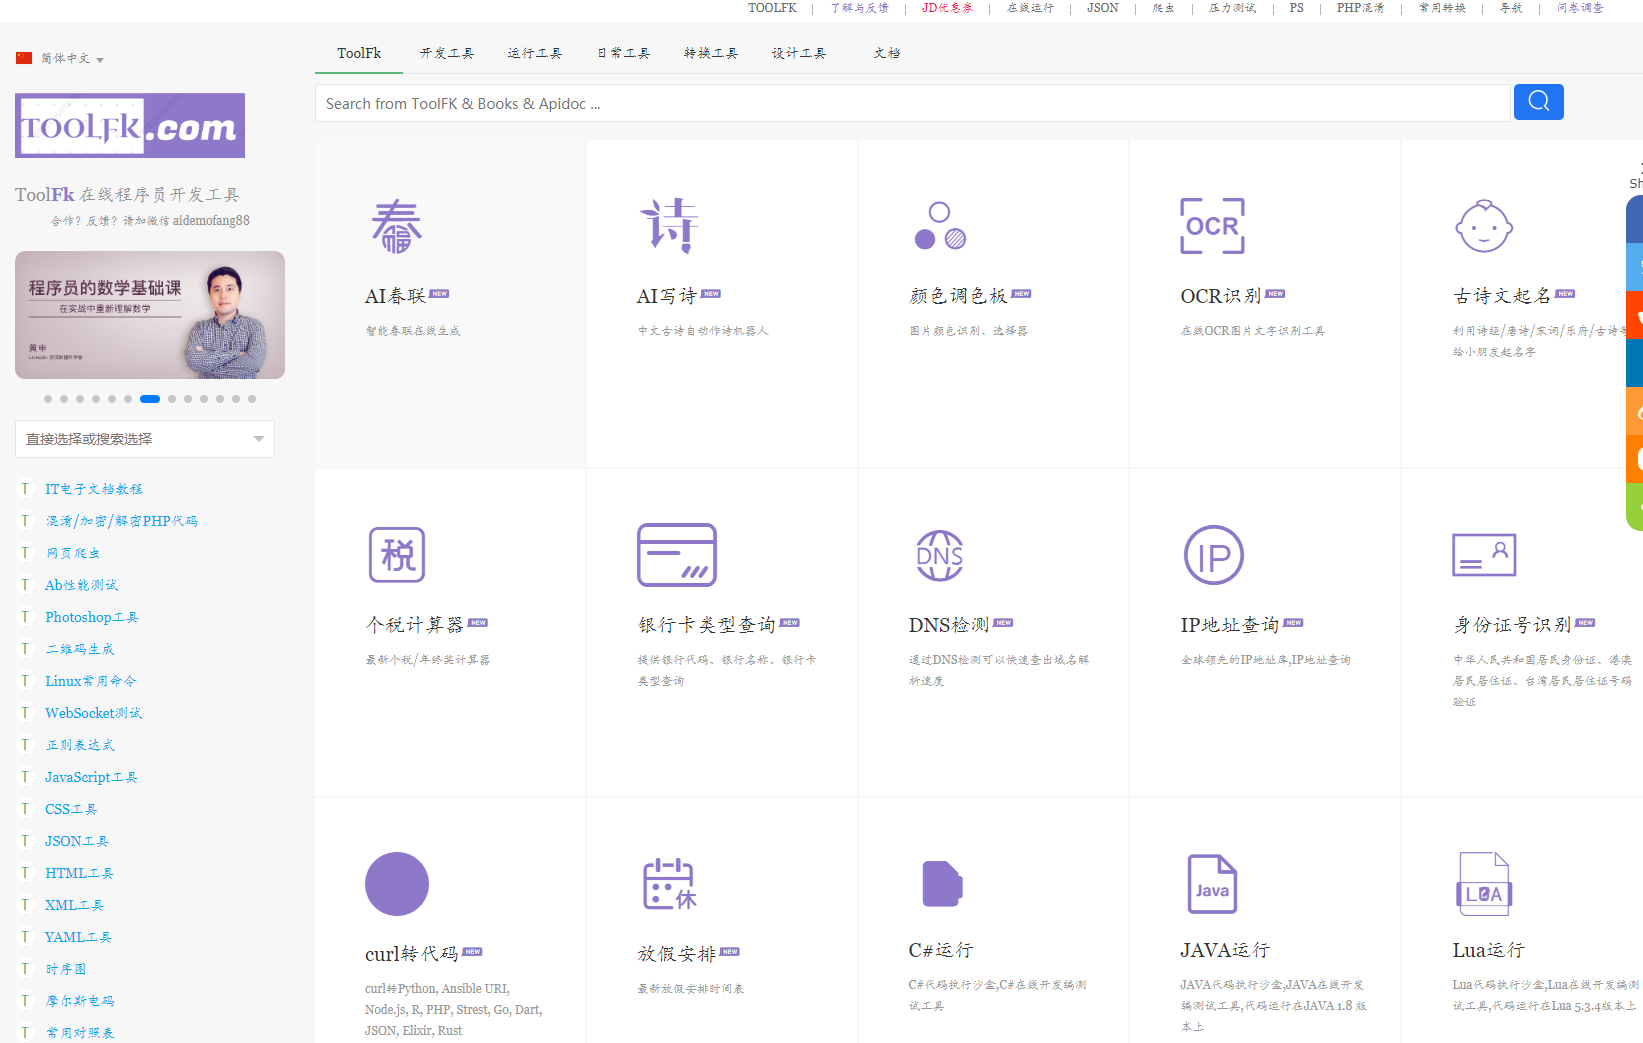Image resolution: width=1643 pixels, height=1043 pixels.
Task: Click the JD优惠券 top link
Action: (947, 8)
